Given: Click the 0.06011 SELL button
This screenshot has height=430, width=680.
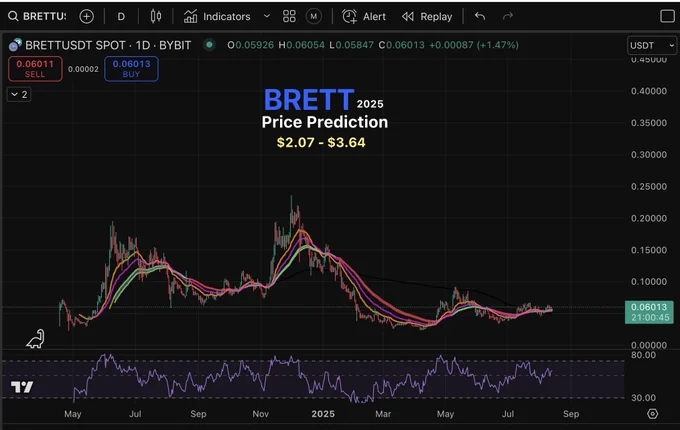Looking at the screenshot, I should 35,69.
